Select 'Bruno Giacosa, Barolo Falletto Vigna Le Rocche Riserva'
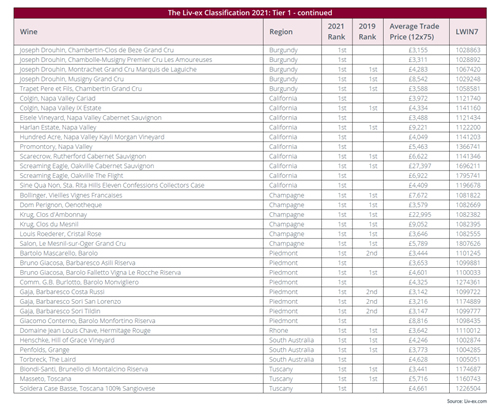500x417 pixels. [100, 273]
